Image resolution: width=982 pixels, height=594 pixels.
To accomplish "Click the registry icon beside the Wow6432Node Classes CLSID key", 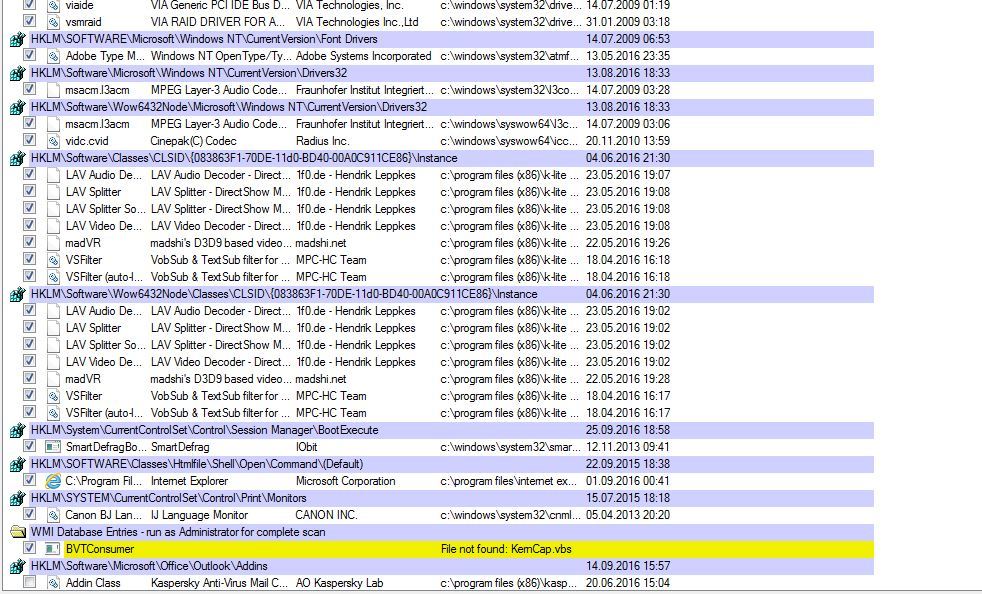I will tap(17, 294).
